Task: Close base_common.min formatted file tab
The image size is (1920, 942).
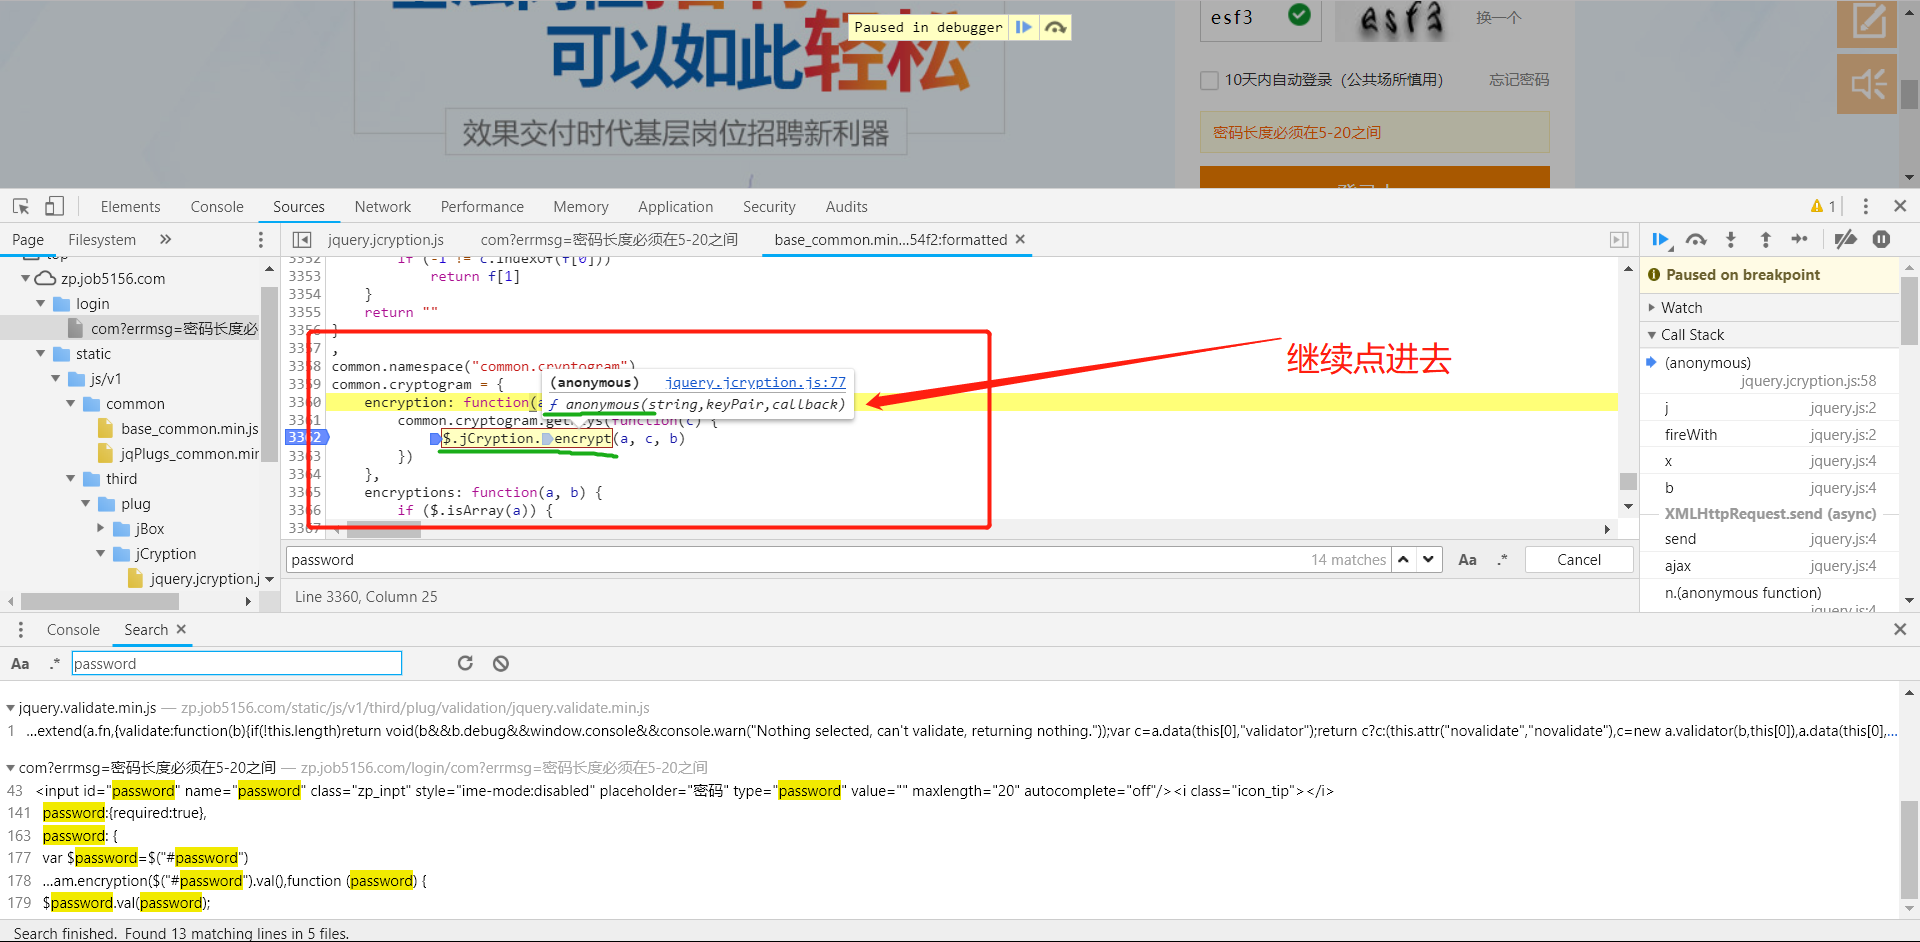Action: 1020,239
